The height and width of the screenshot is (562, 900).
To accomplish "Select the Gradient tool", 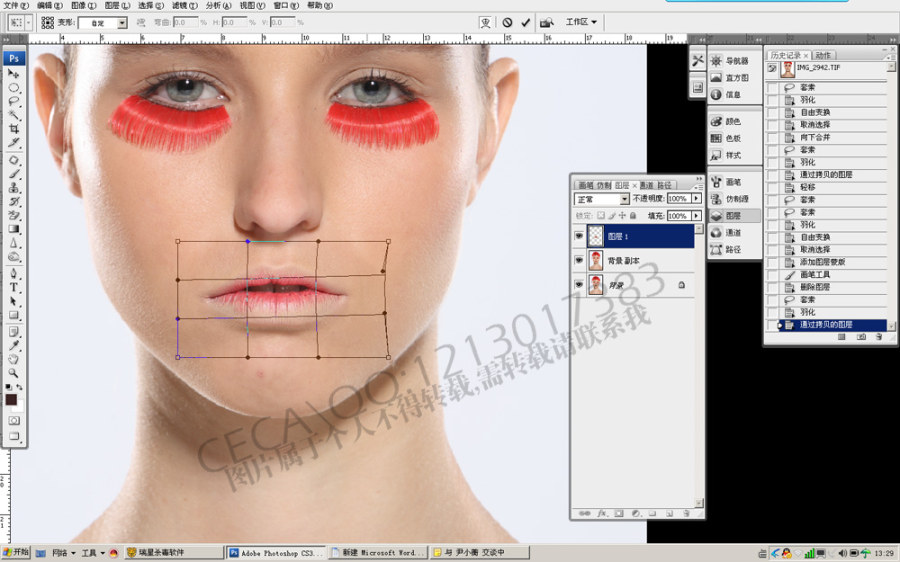I will 14,229.
